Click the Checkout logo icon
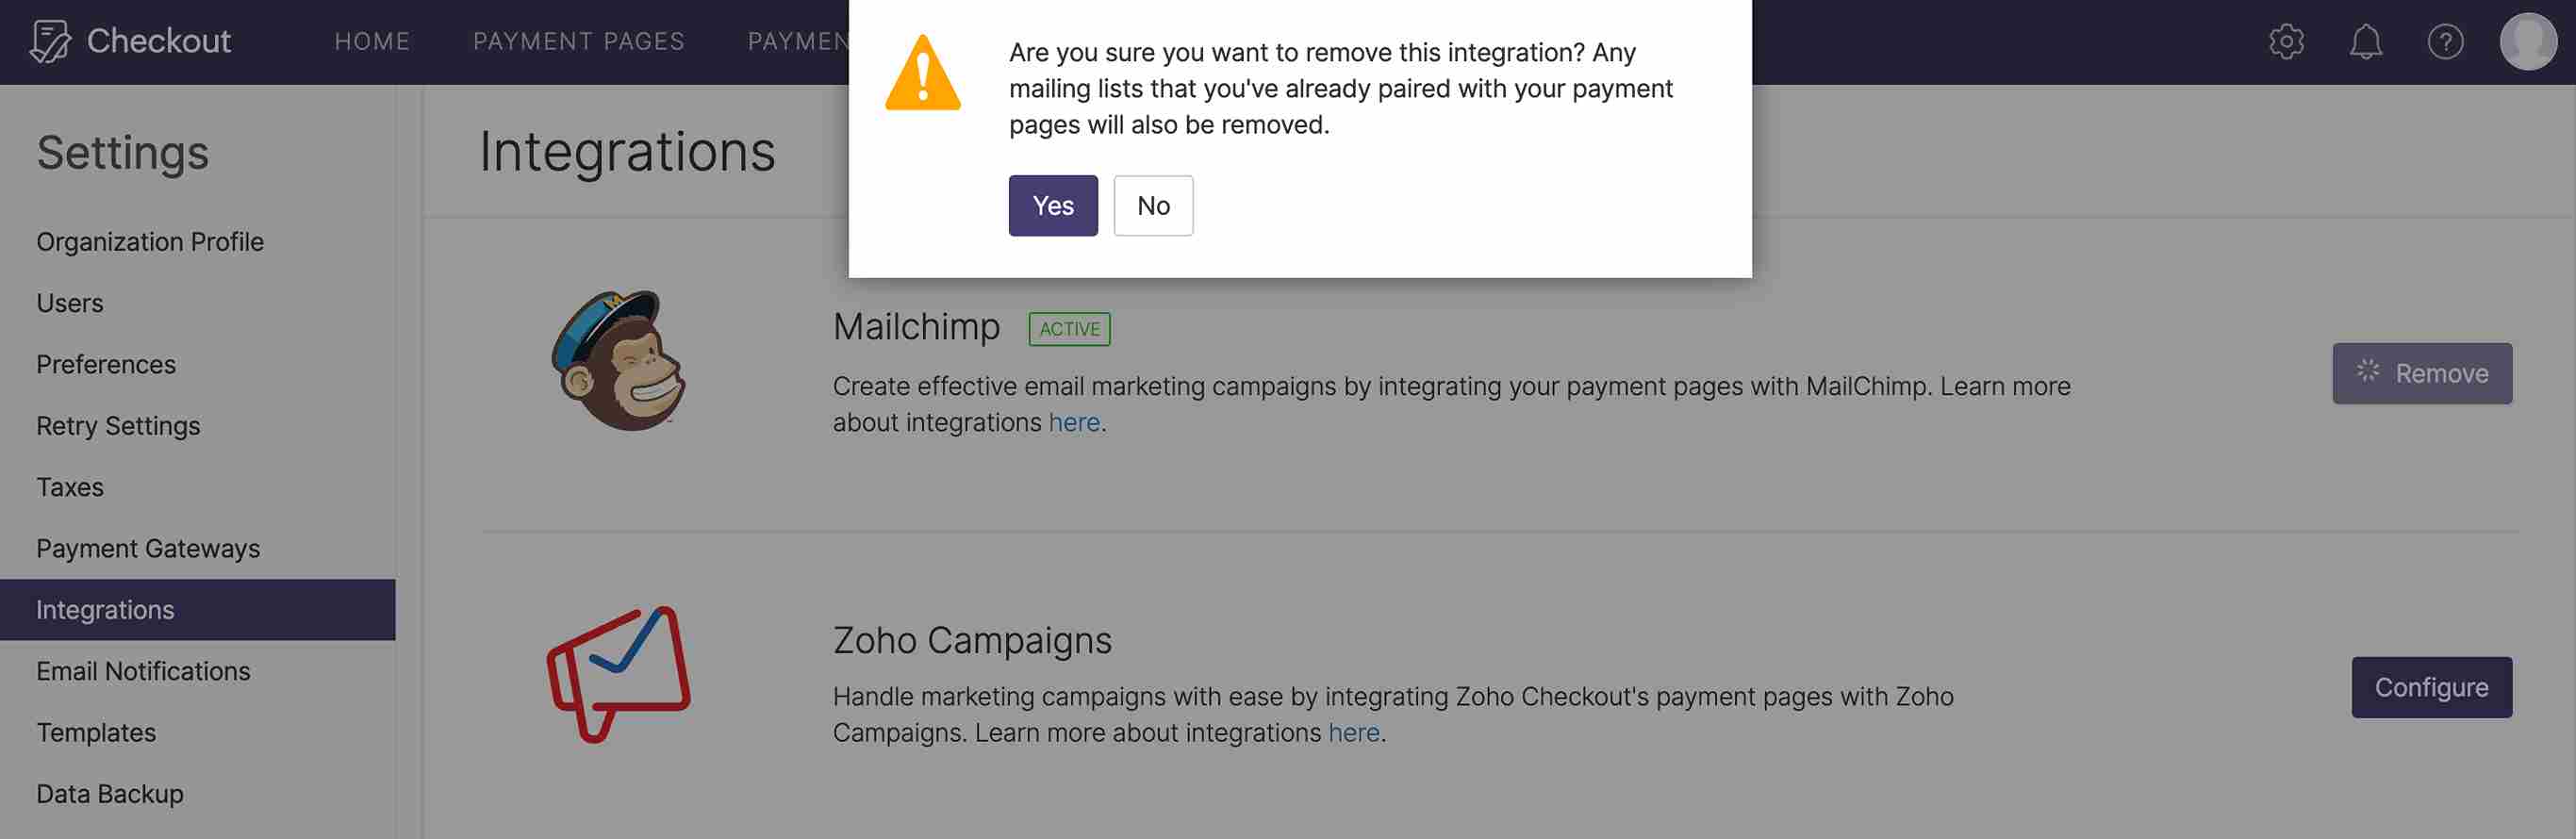 coord(50,41)
